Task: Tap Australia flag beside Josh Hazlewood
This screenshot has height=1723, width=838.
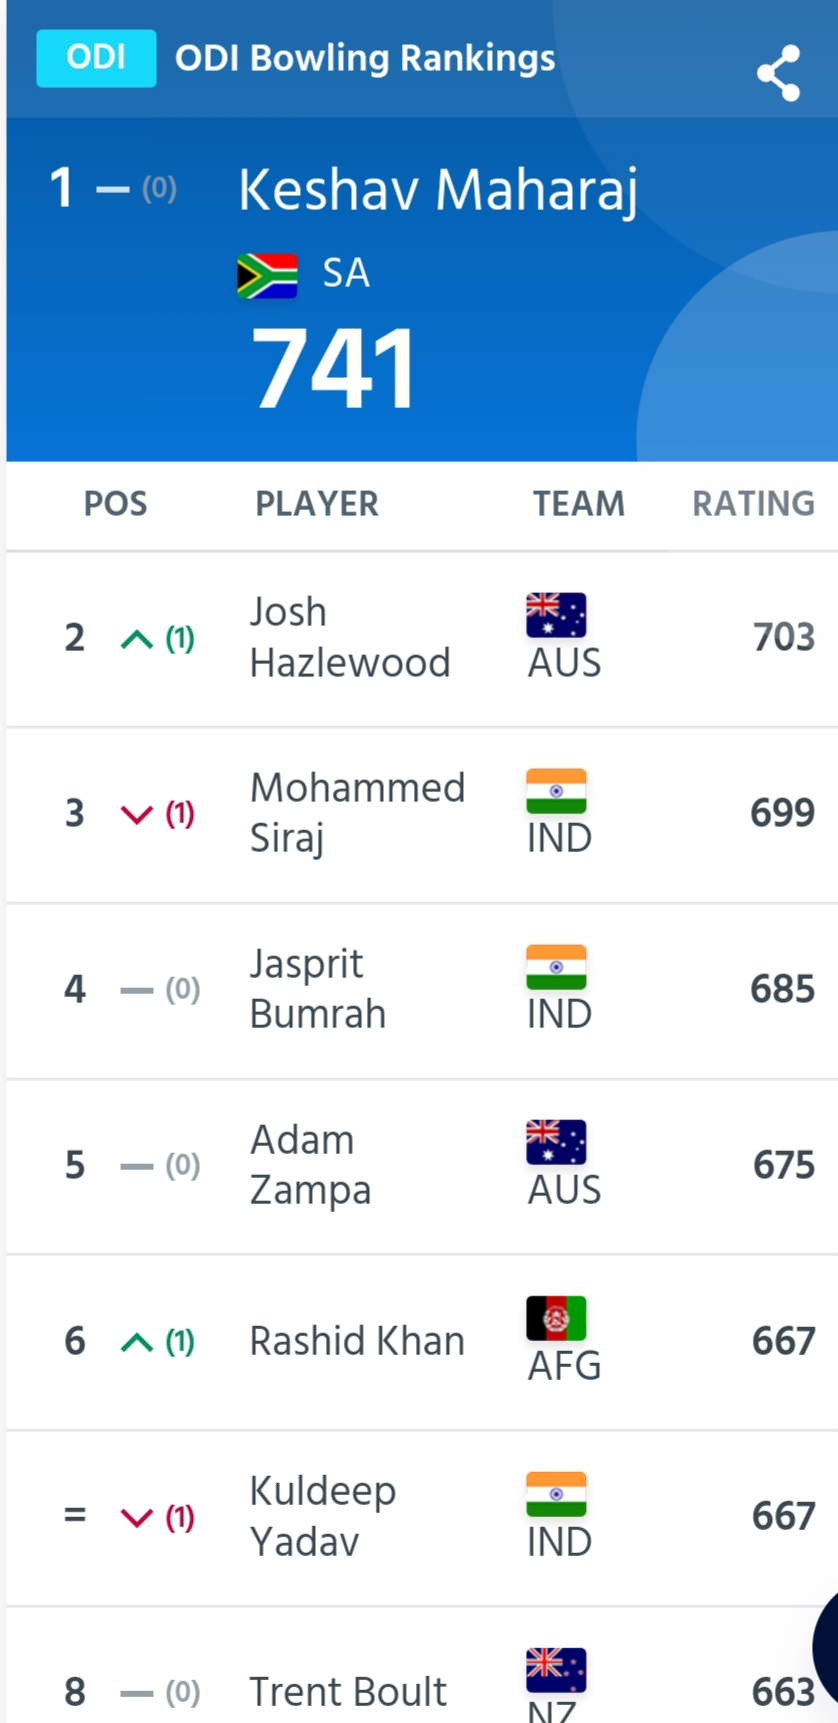Action: (556, 615)
